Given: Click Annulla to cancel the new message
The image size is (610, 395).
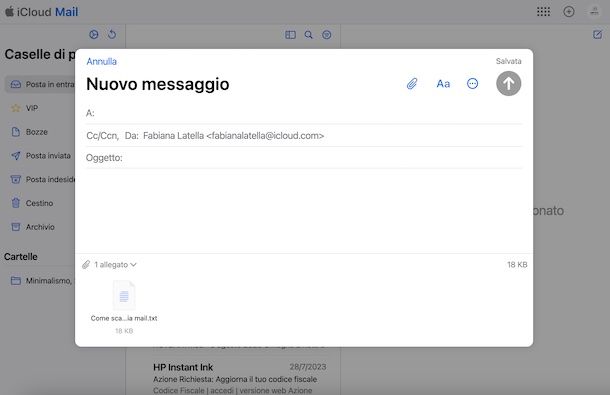Looking at the screenshot, I should [x=102, y=61].
